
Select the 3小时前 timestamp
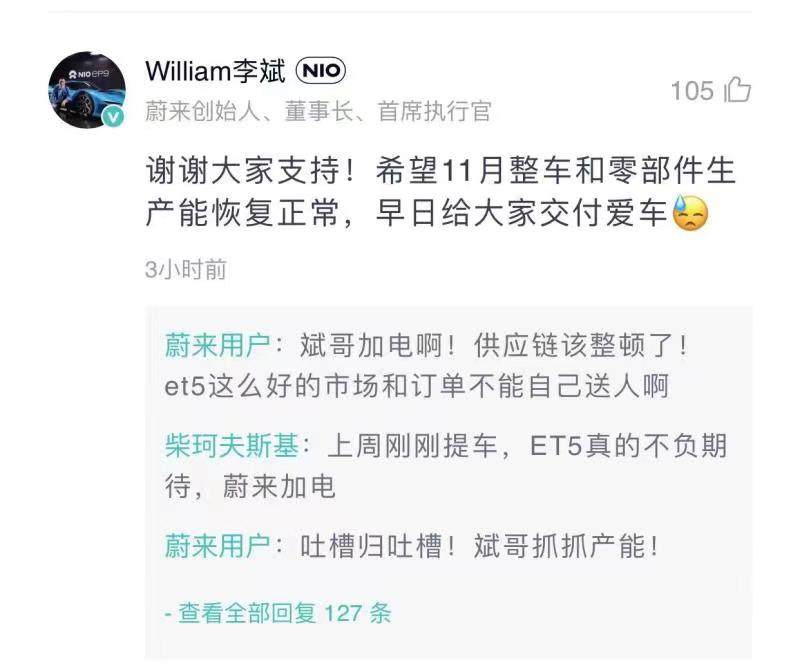tap(186, 269)
